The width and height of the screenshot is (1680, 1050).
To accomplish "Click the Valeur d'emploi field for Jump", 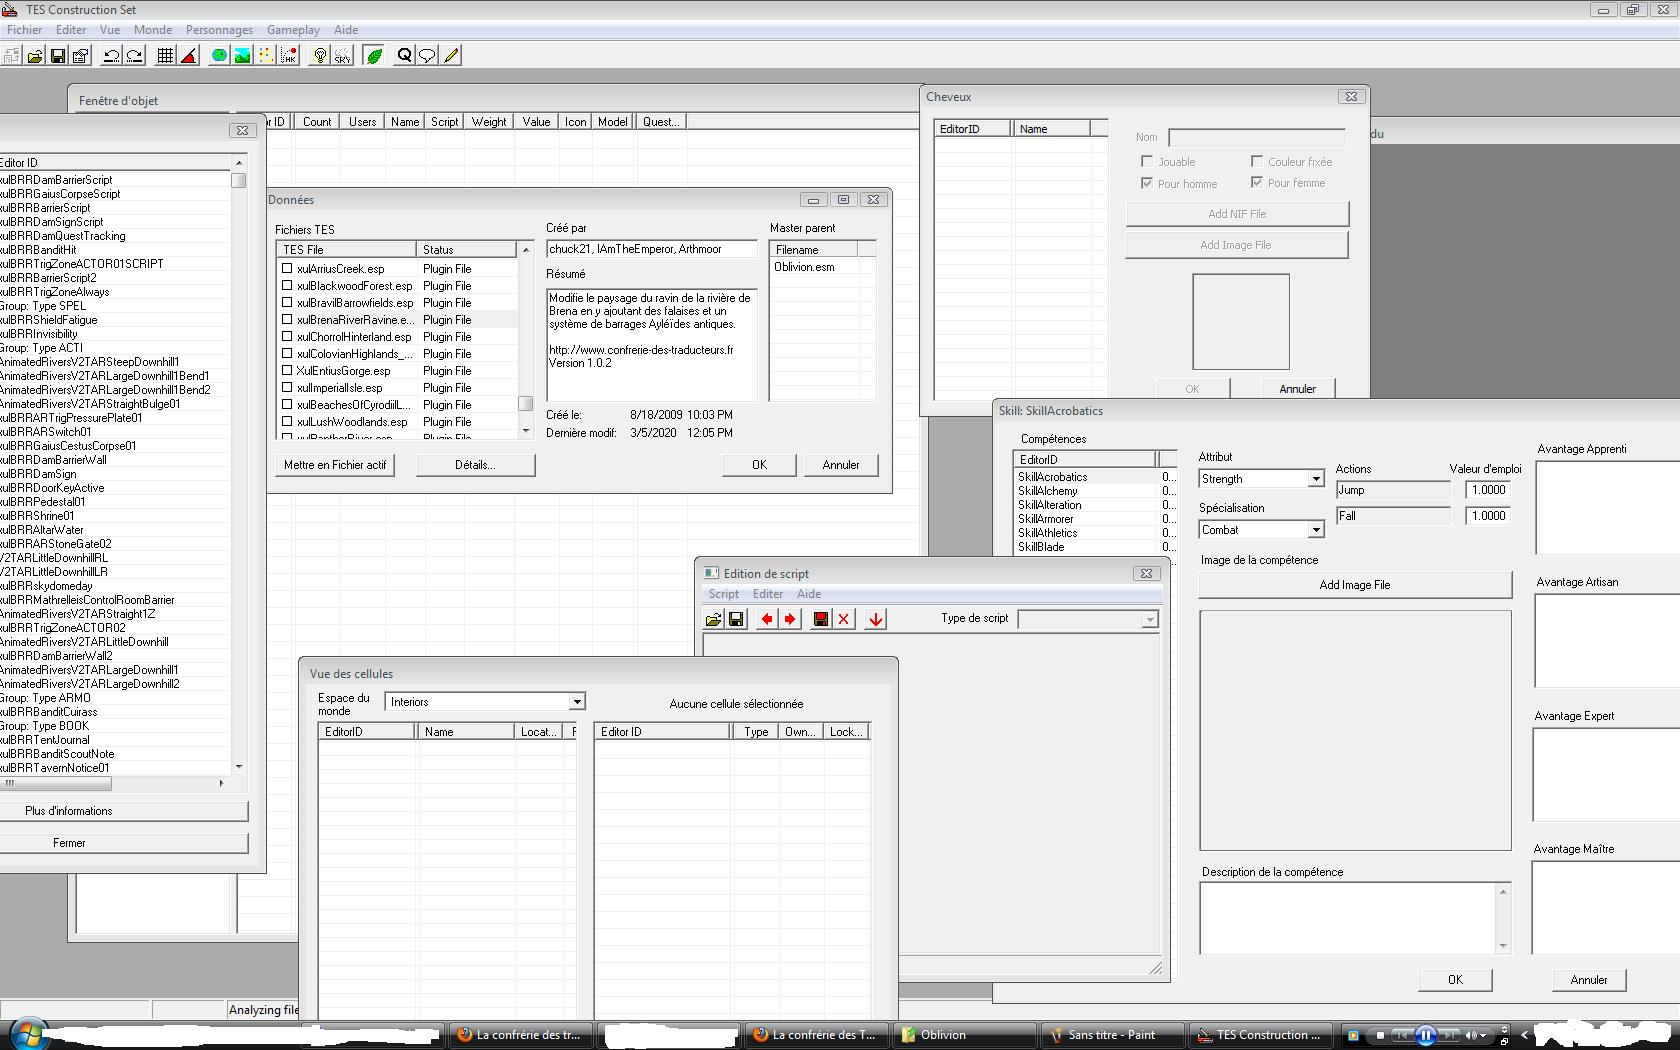I will (1488, 490).
